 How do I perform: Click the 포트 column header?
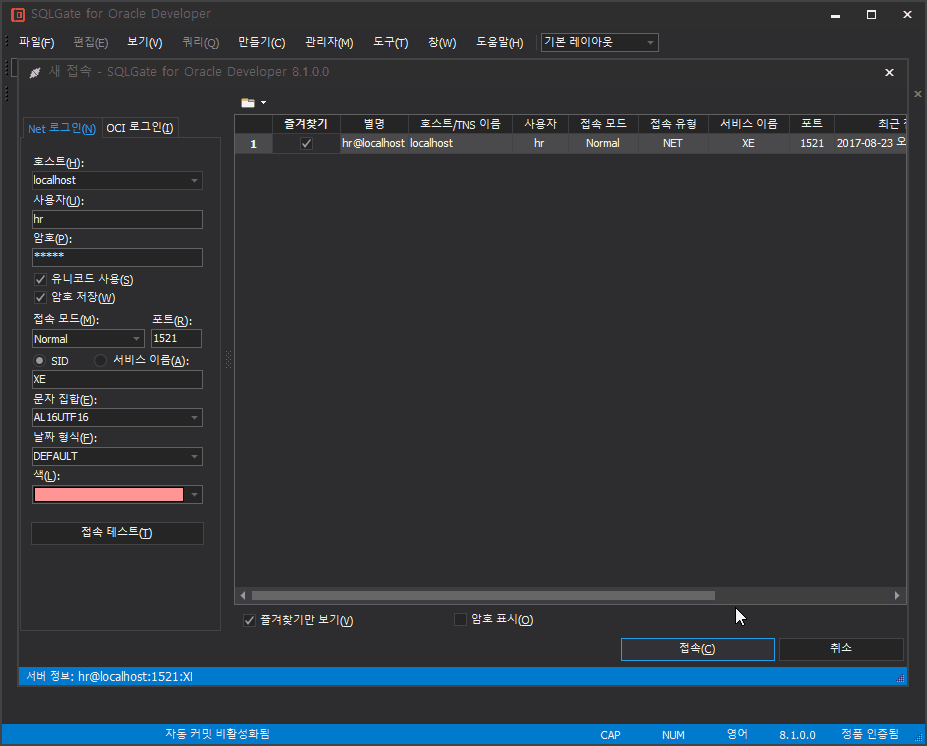pyautogui.click(x=812, y=124)
